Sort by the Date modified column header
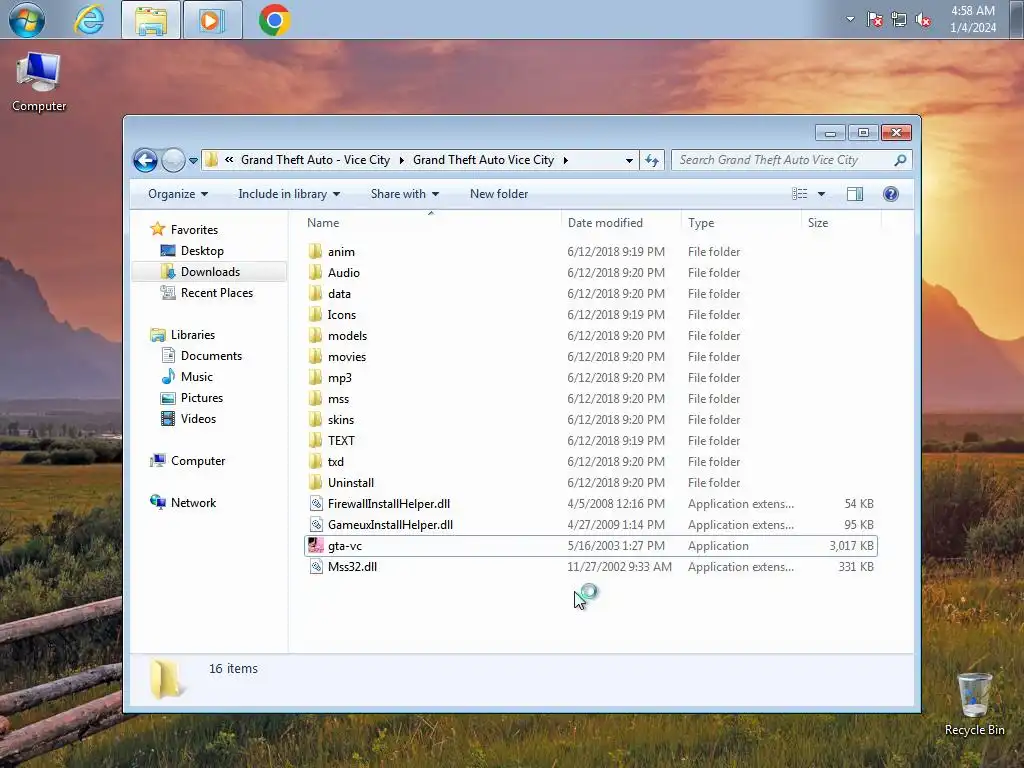Screen dimensions: 1024x768 [x=605, y=223]
